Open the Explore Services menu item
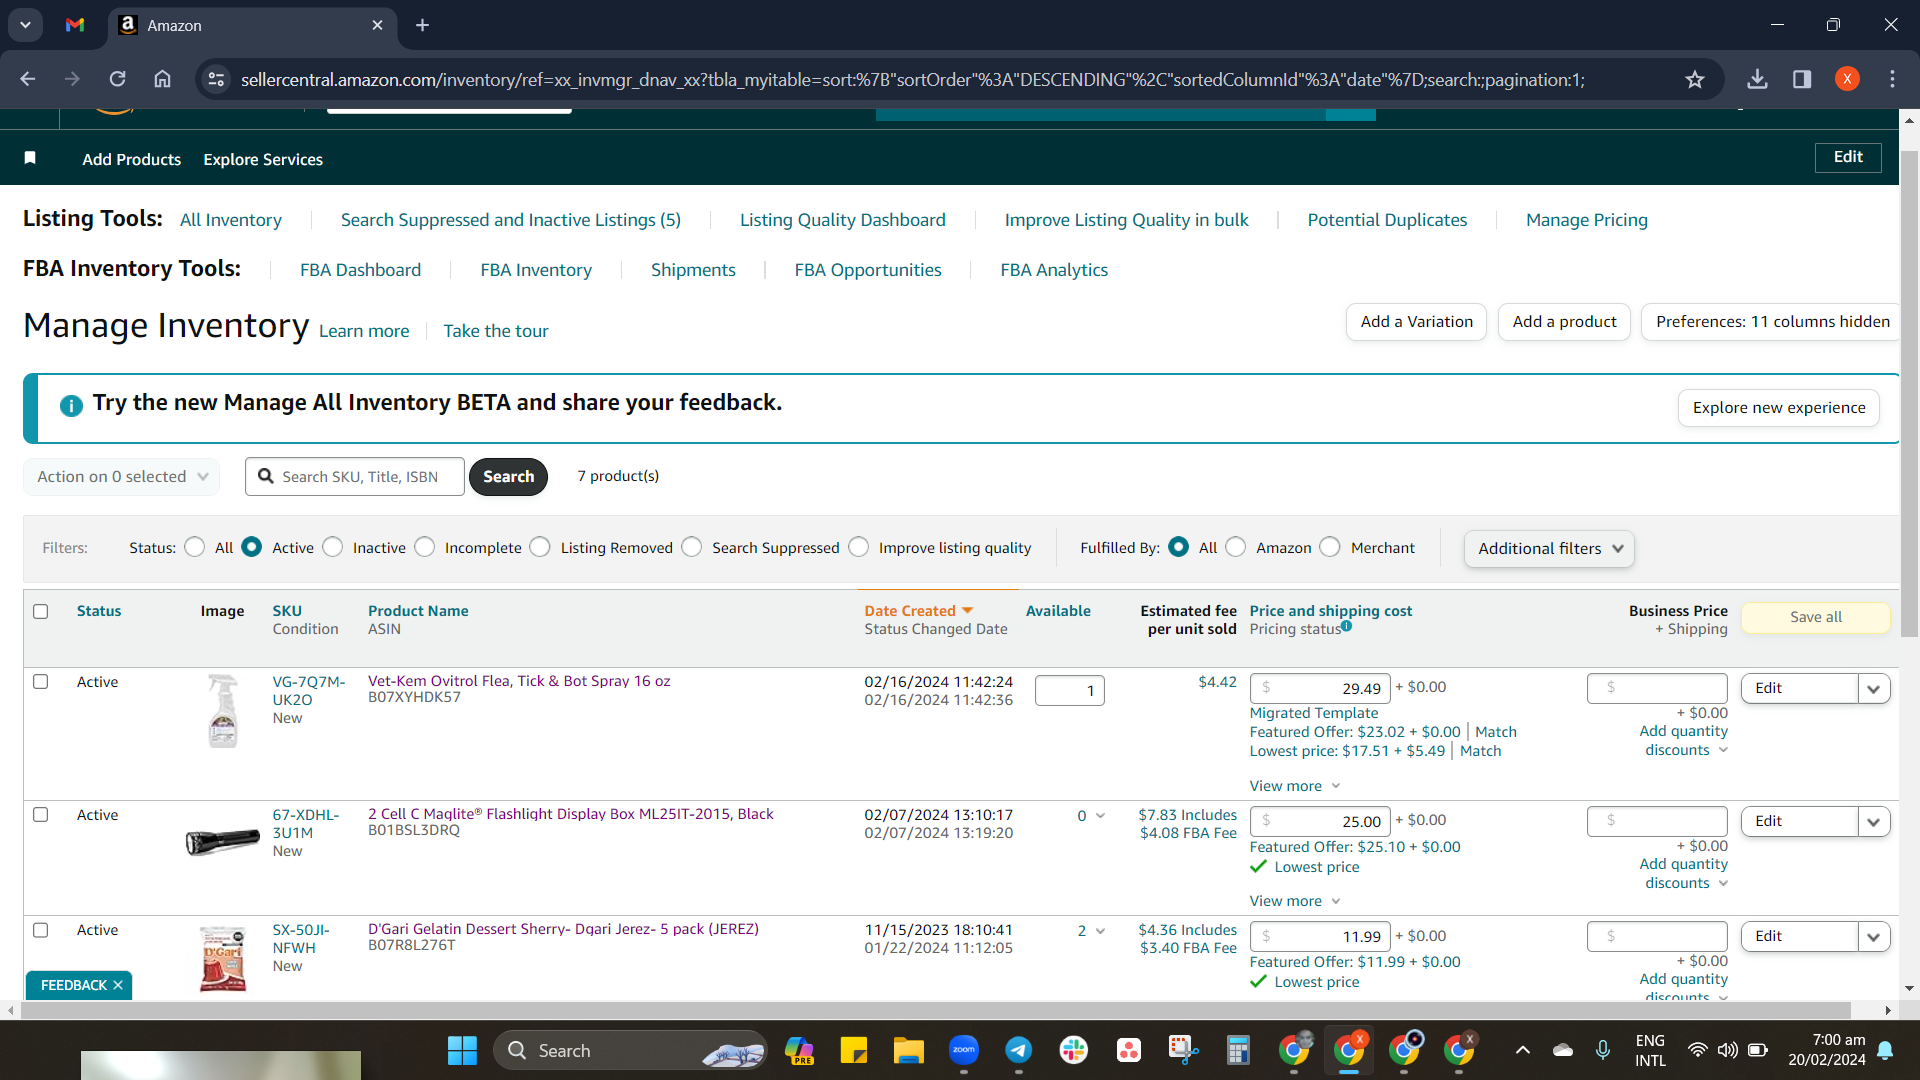Viewport: 1920px width, 1080px height. [263, 159]
